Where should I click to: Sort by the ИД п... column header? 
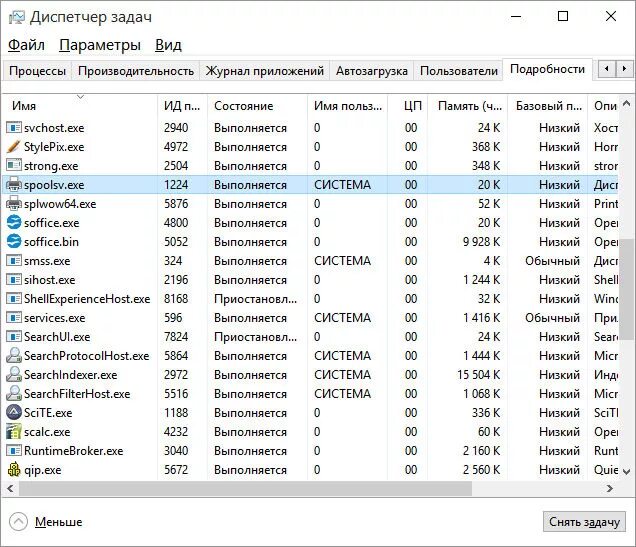[x=182, y=106]
